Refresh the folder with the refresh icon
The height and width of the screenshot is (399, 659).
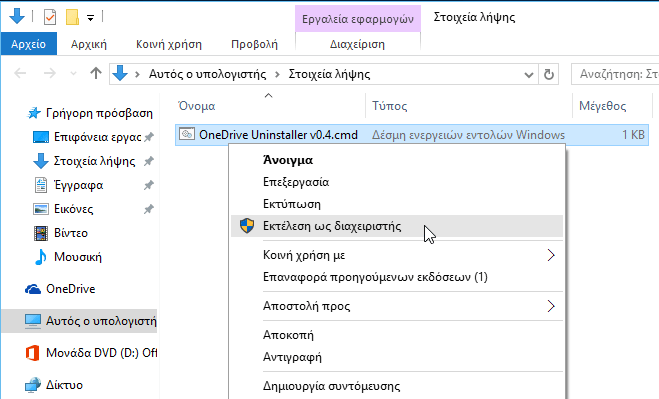point(548,75)
